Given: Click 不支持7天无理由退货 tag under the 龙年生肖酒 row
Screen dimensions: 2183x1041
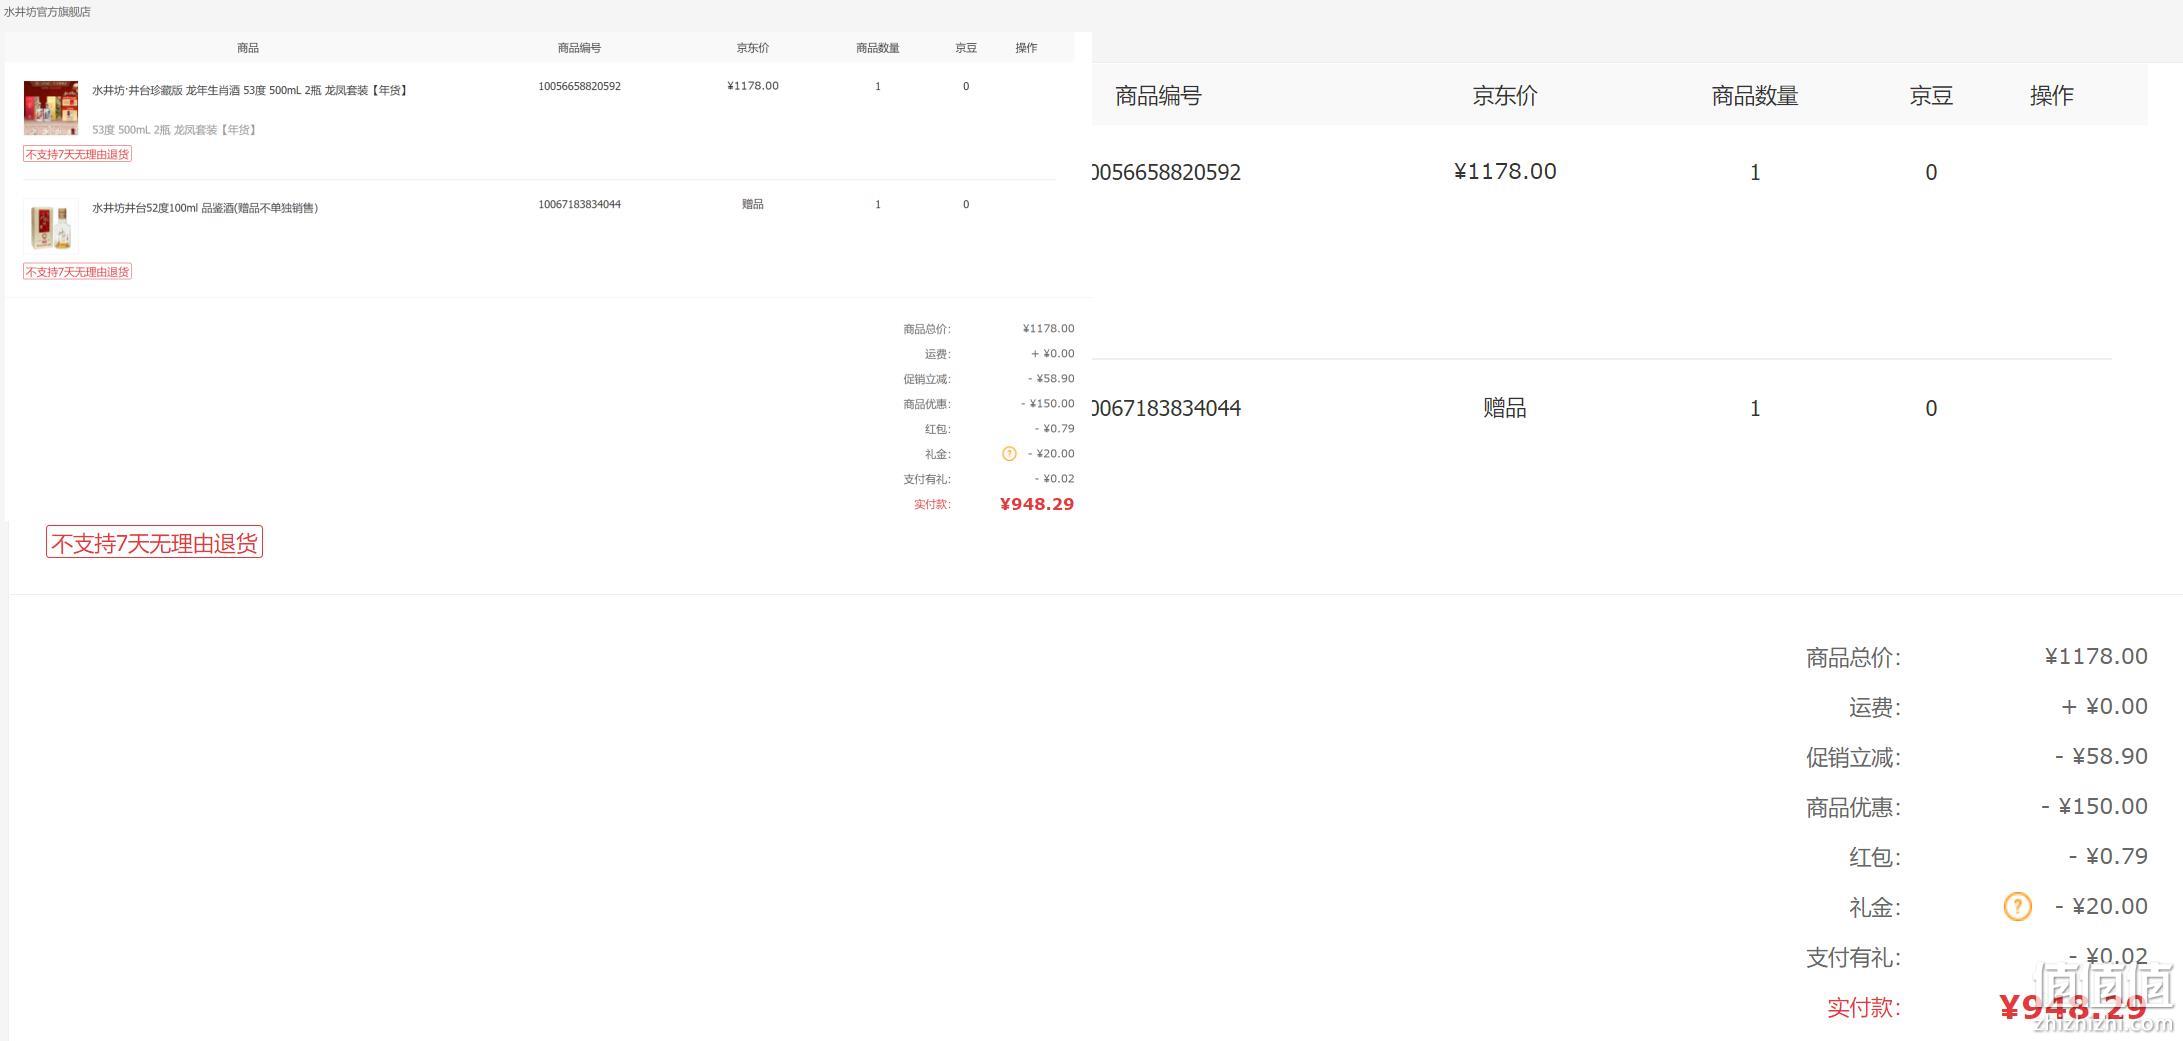Looking at the screenshot, I should click(x=78, y=154).
